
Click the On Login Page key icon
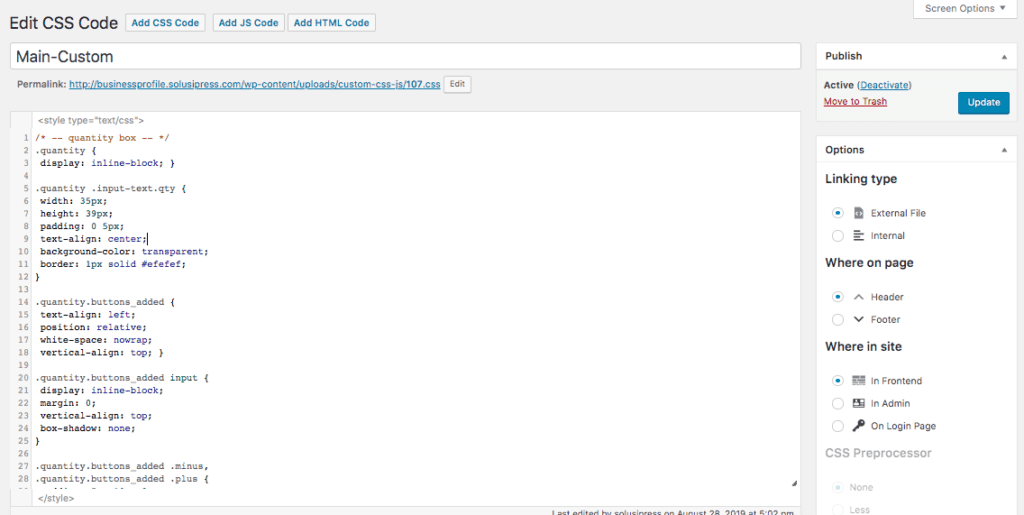click(858, 426)
